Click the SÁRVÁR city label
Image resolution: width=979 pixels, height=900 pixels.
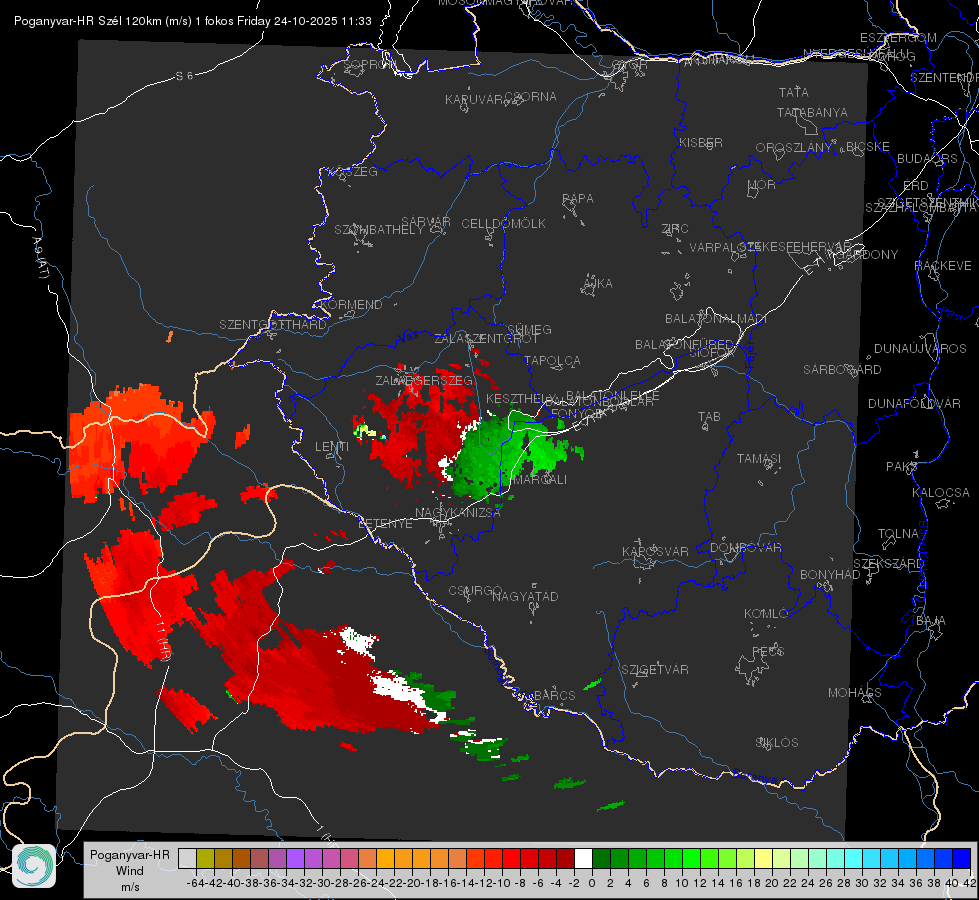coord(426,222)
